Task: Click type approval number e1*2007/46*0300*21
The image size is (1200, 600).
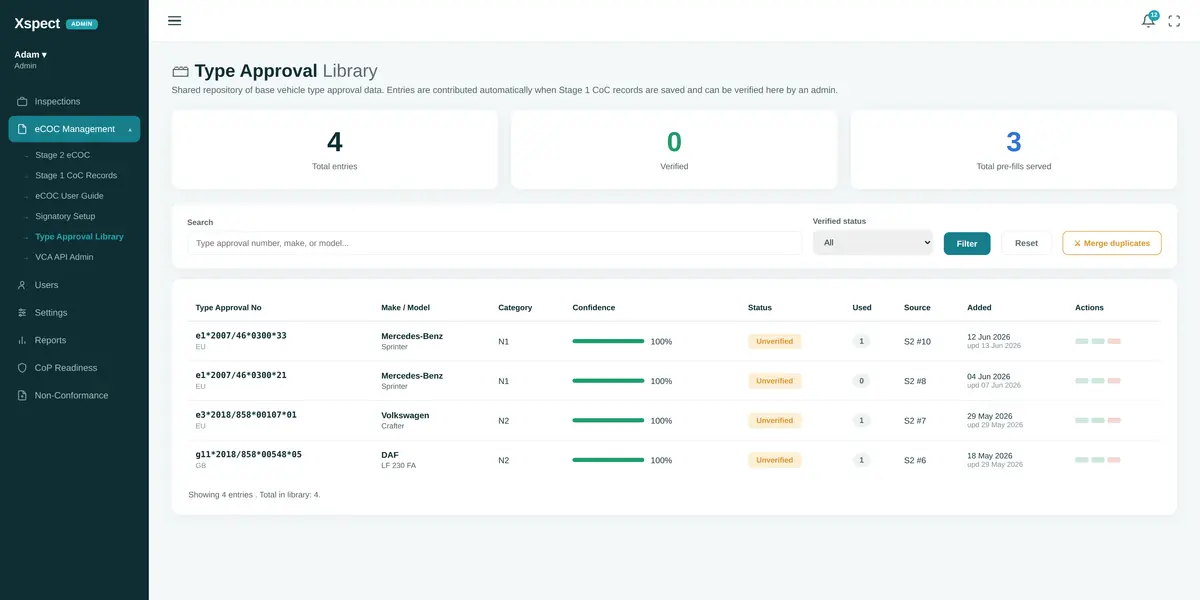Action: 241,375
